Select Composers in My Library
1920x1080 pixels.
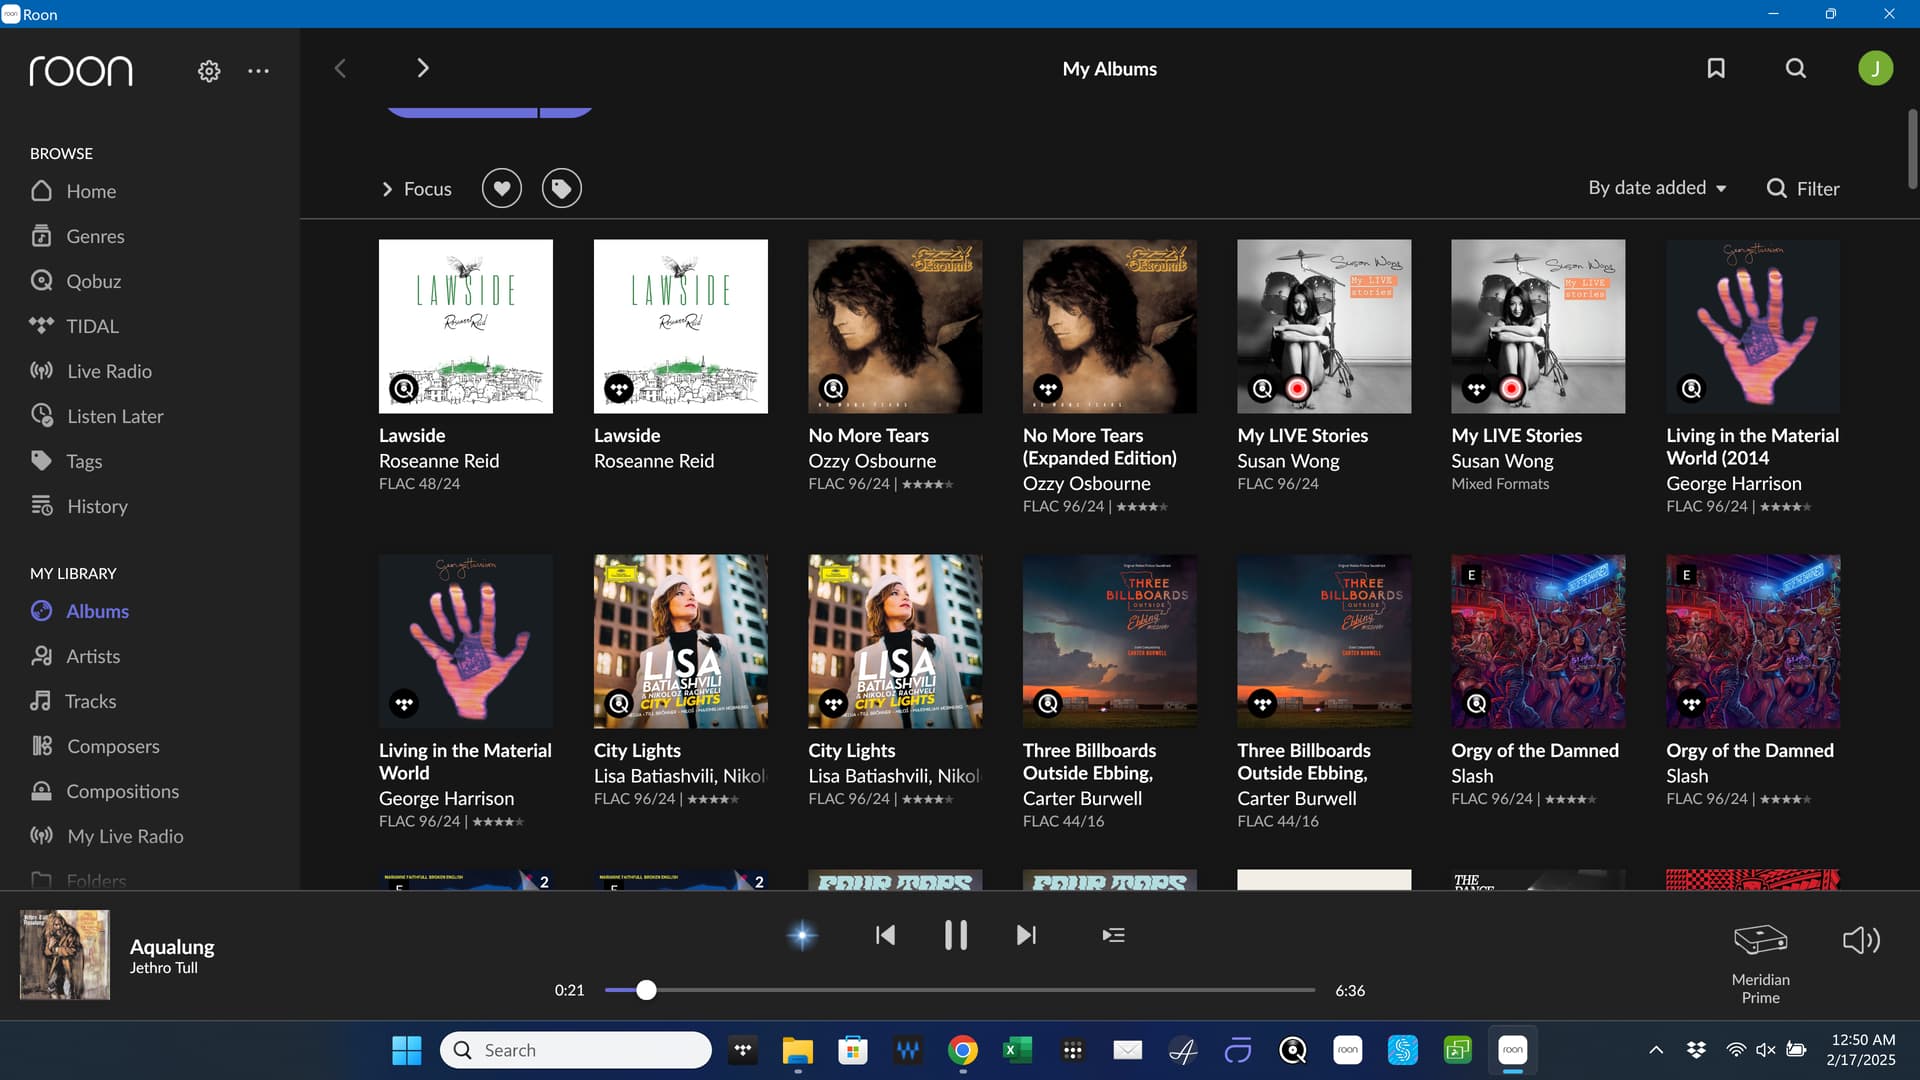click(95, 746)
